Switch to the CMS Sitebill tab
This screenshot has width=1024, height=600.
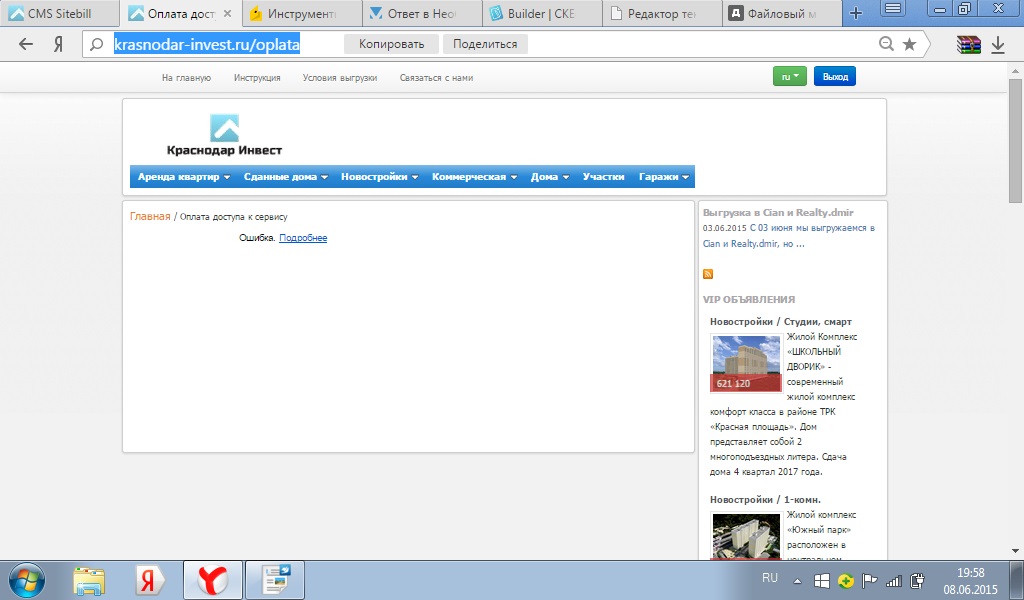pos(60,14)
